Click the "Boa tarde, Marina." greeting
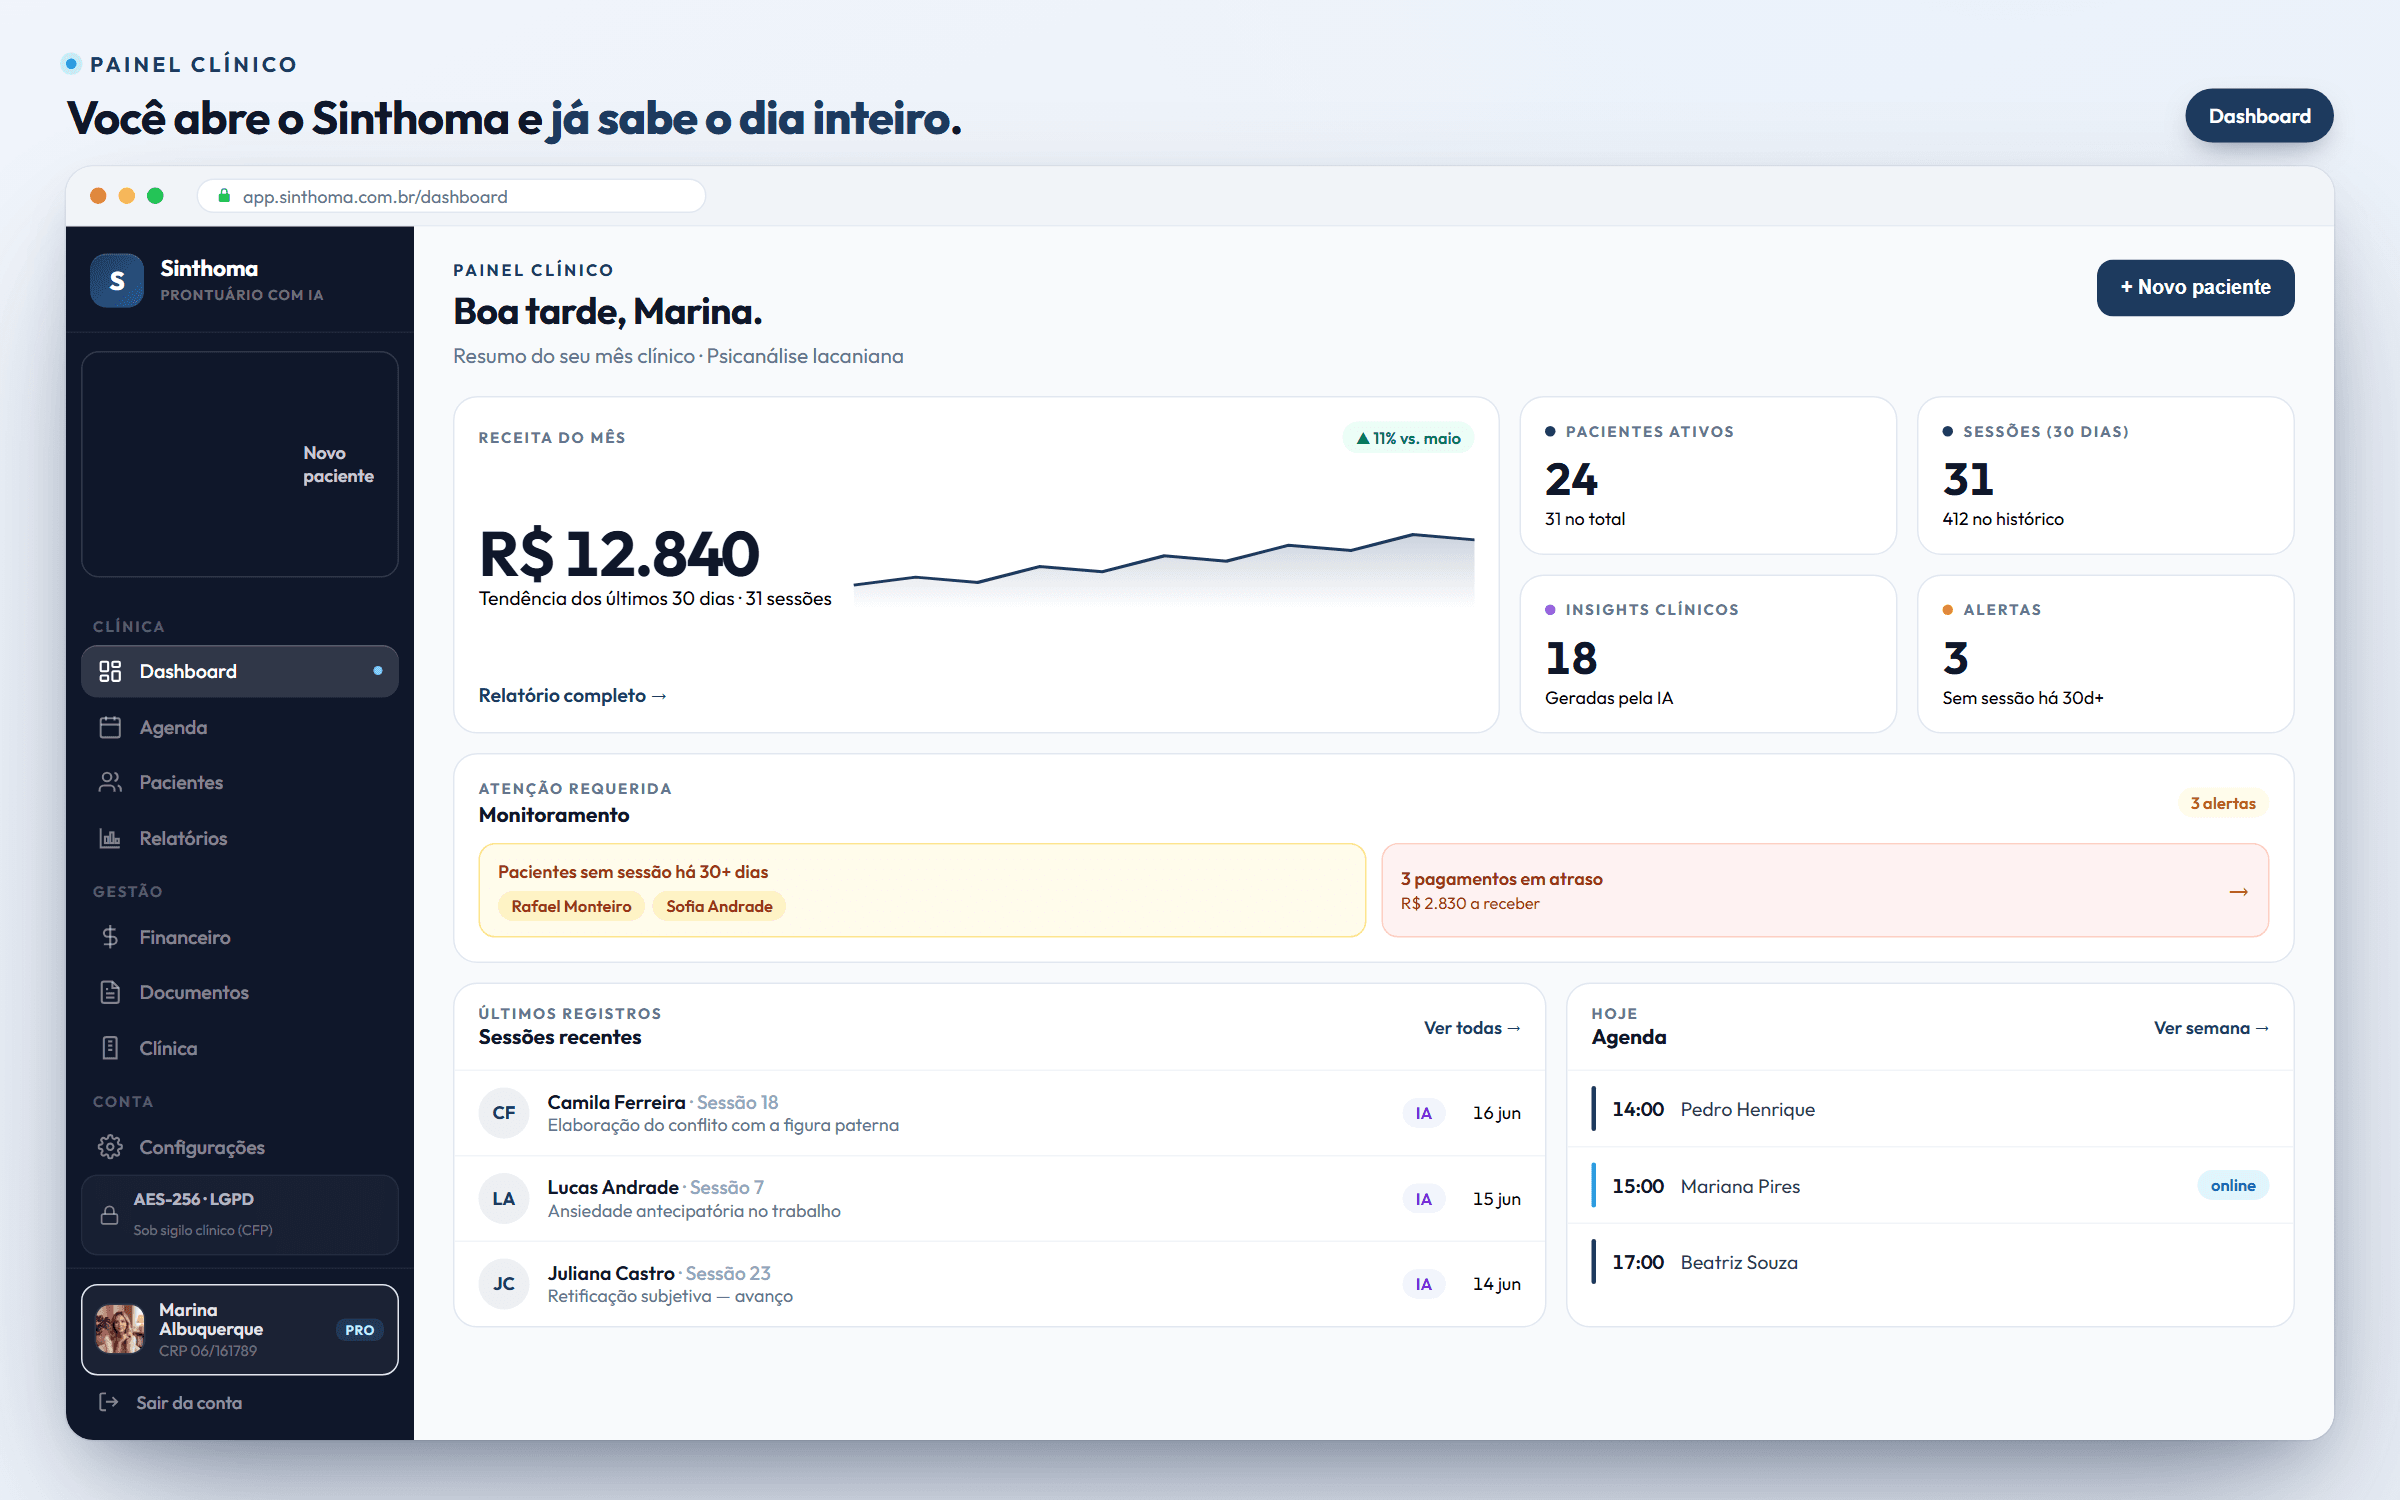The height and width of the screenshot is (1500, 2400). pos(607,312)
